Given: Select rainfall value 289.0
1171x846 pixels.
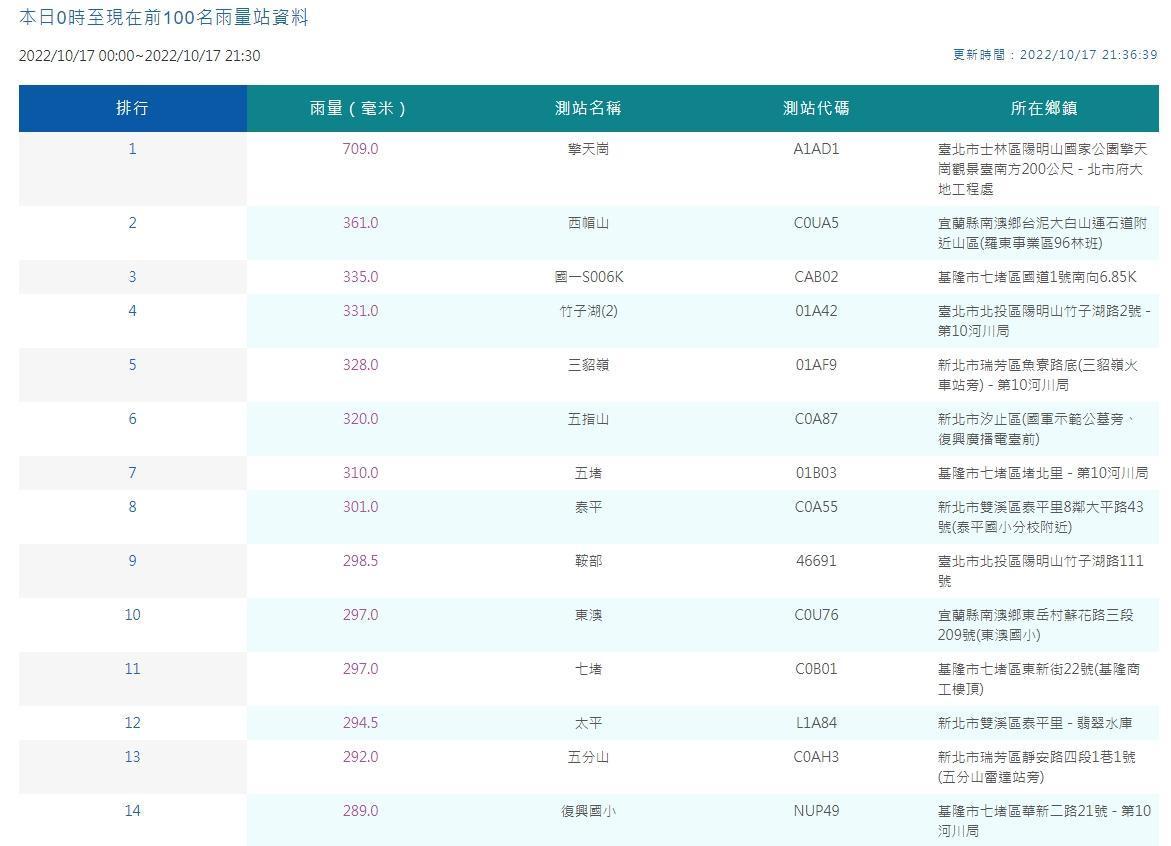Looking at the screenshot, I should (x=361, y=811).
